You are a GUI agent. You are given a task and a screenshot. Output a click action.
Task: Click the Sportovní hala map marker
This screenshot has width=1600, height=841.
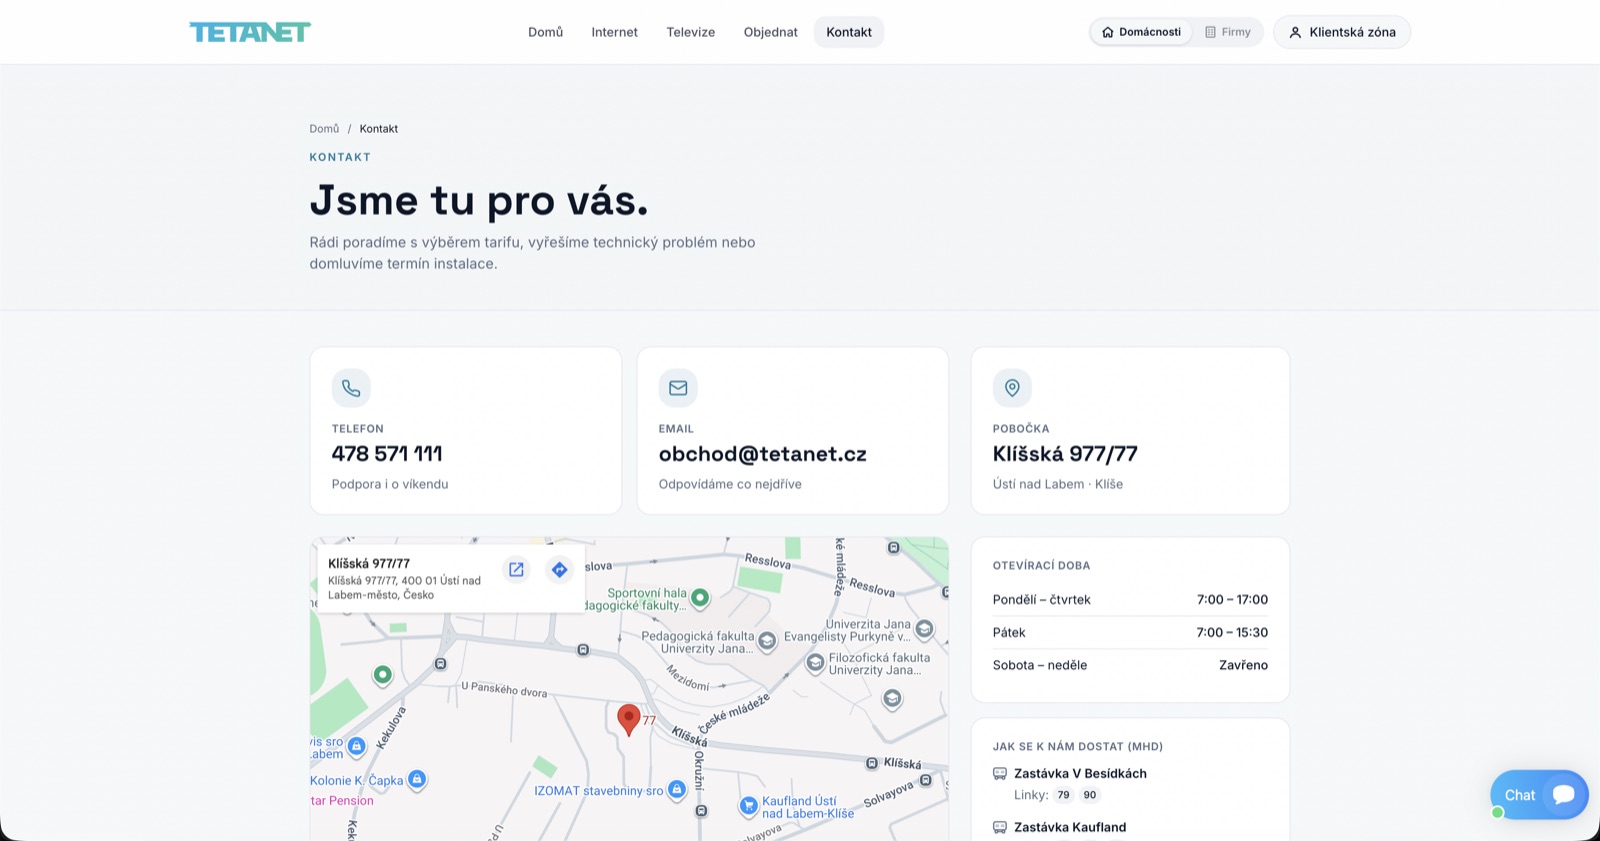(x=700, y=598)
